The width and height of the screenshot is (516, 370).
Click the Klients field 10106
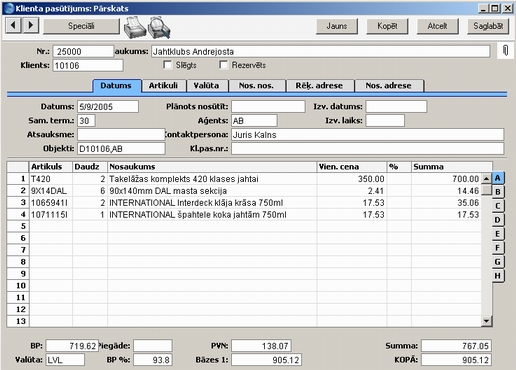88,65
